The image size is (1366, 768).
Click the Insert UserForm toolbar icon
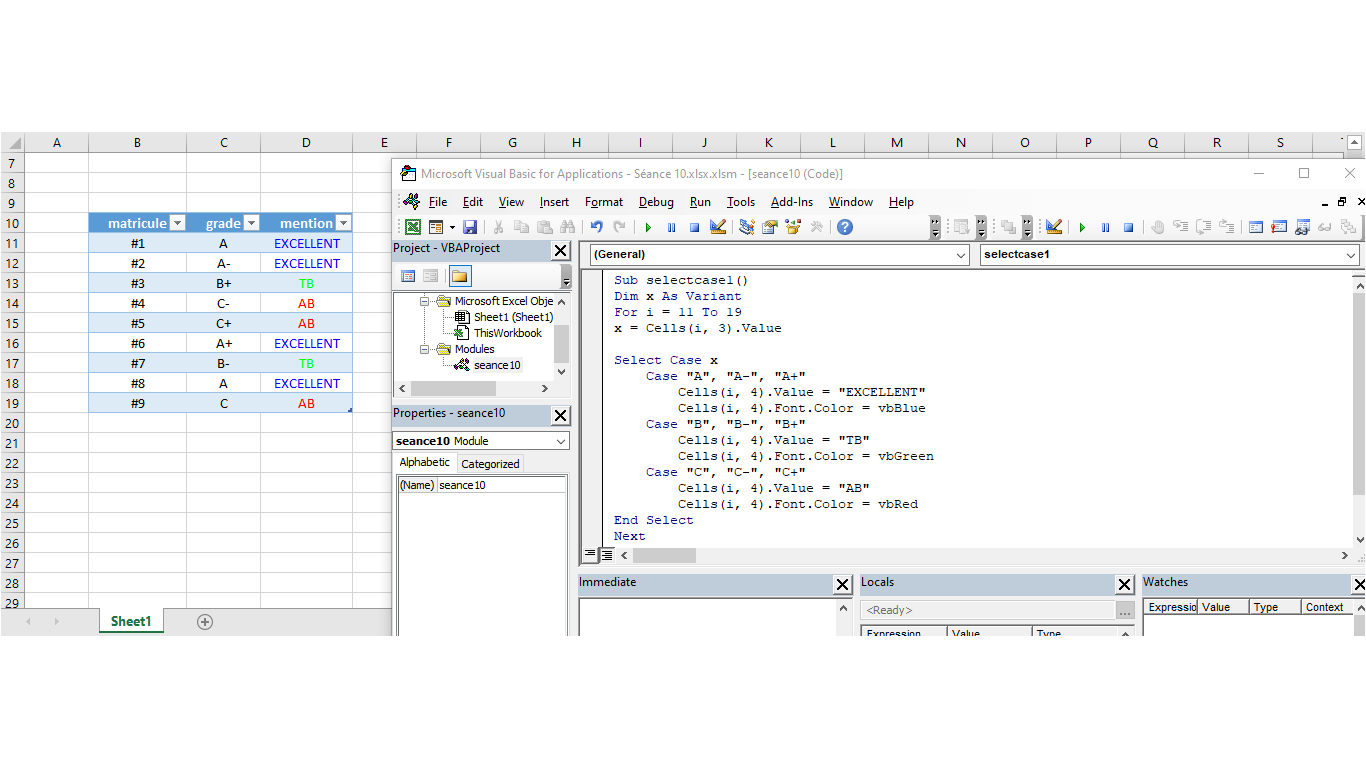[x=436, y=227]
